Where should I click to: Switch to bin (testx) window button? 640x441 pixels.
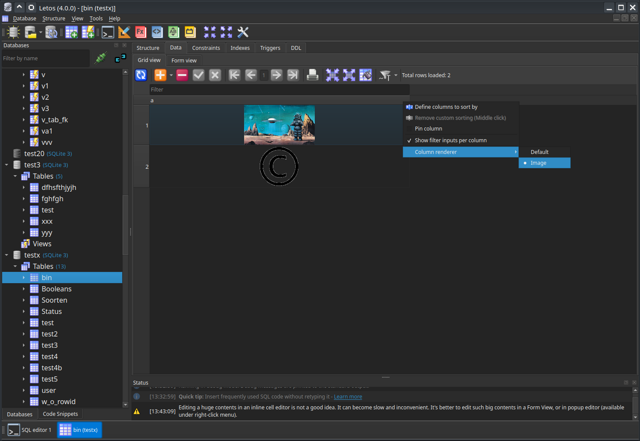pos(79,430)
